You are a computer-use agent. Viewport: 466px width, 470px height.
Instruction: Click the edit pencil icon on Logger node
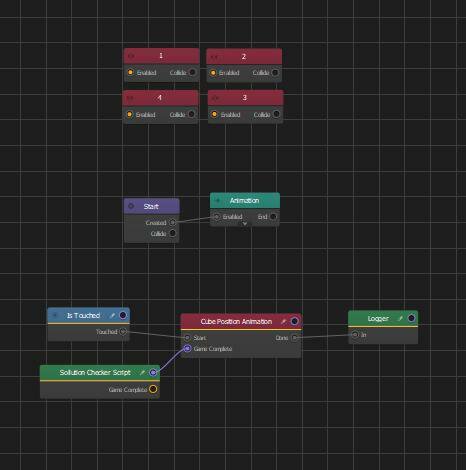click(400, 319)
